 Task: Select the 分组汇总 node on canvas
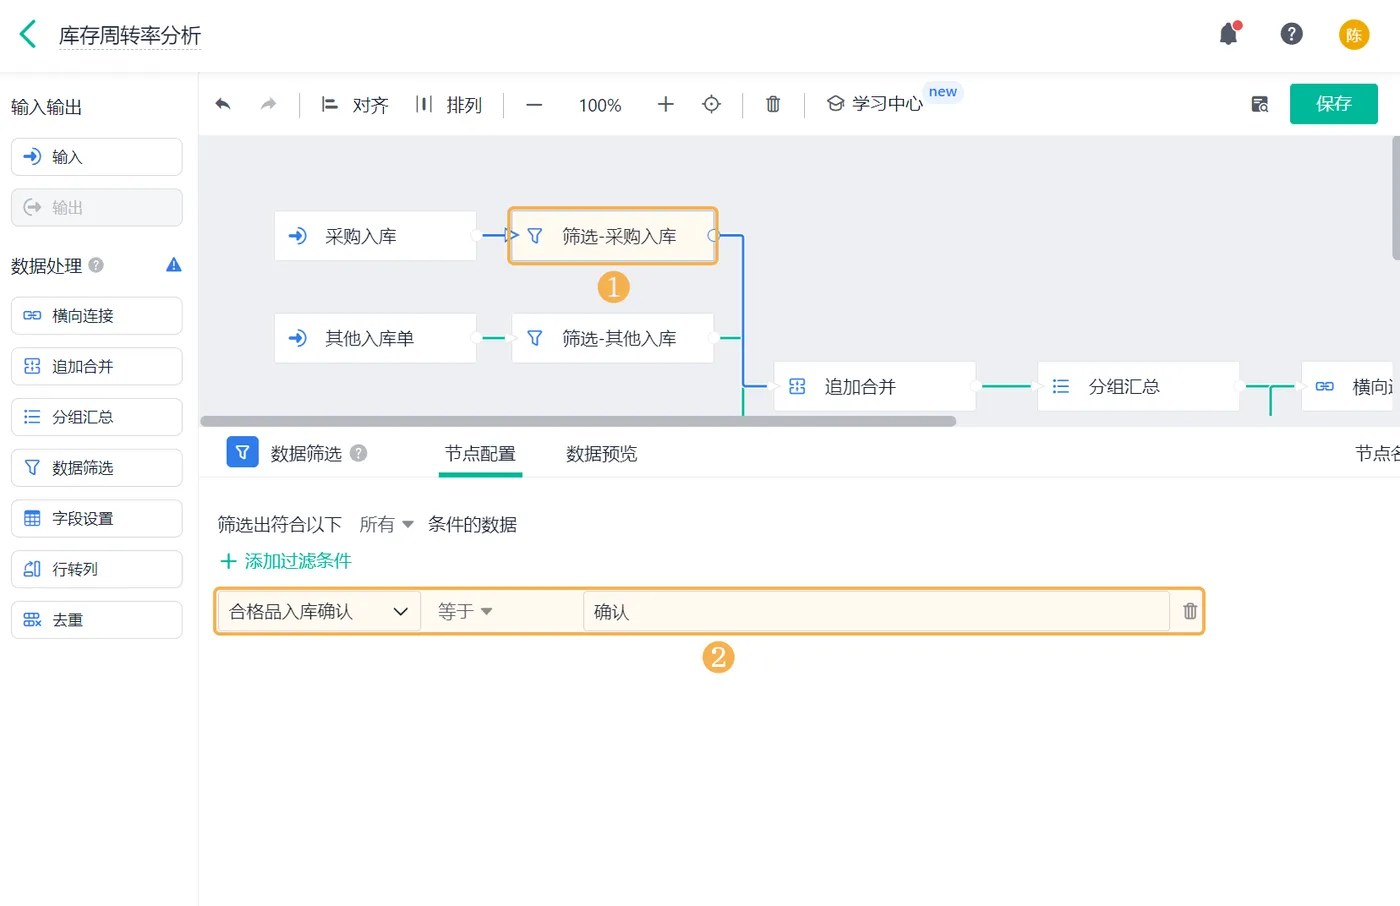click(x=1138, y=386)
